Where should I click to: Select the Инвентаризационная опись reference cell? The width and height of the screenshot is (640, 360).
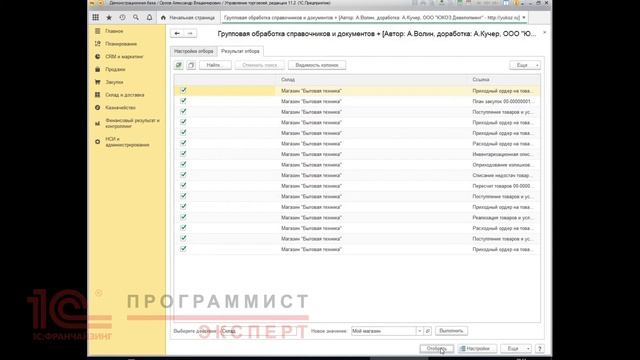pos(504,154)
